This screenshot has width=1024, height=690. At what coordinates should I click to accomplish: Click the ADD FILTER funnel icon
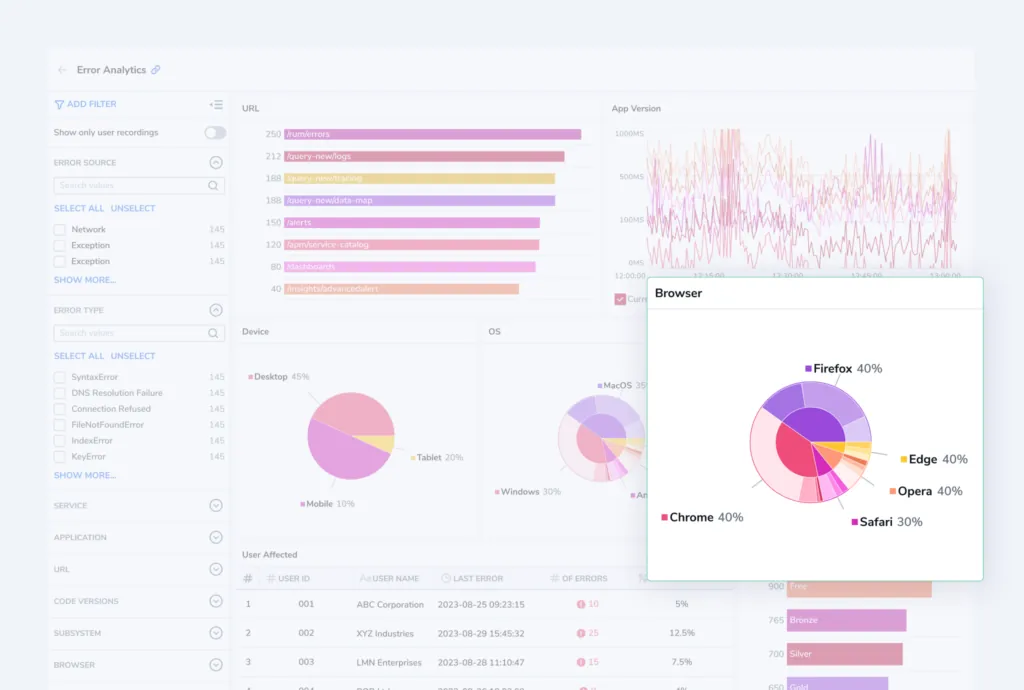click(x=59, y=104)
